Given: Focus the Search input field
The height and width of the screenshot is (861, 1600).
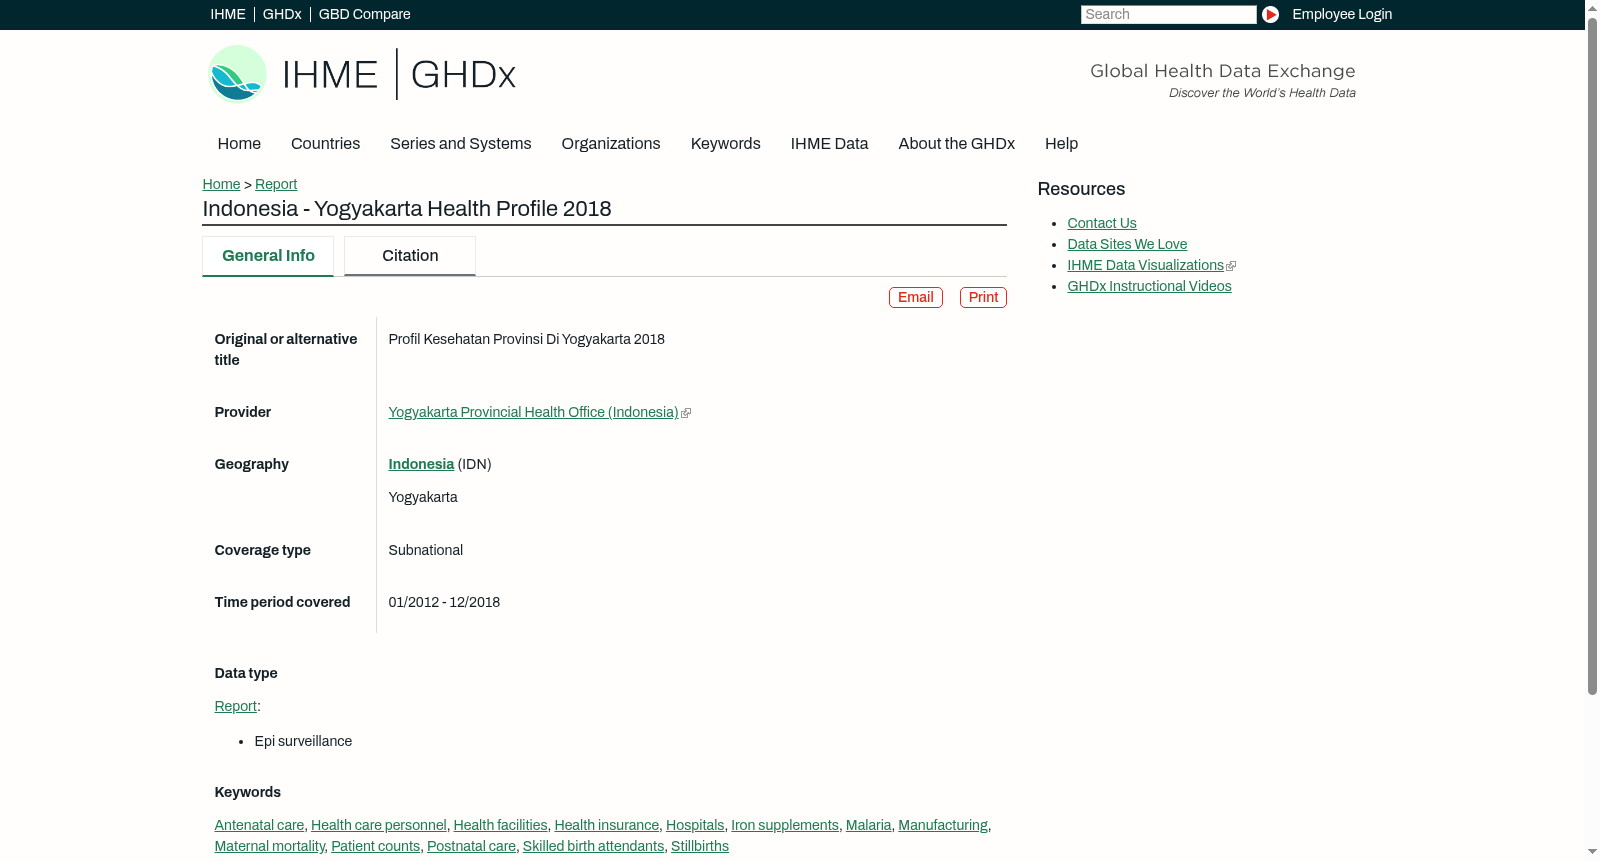Looking at the screenshot, I should (1168, 14).
